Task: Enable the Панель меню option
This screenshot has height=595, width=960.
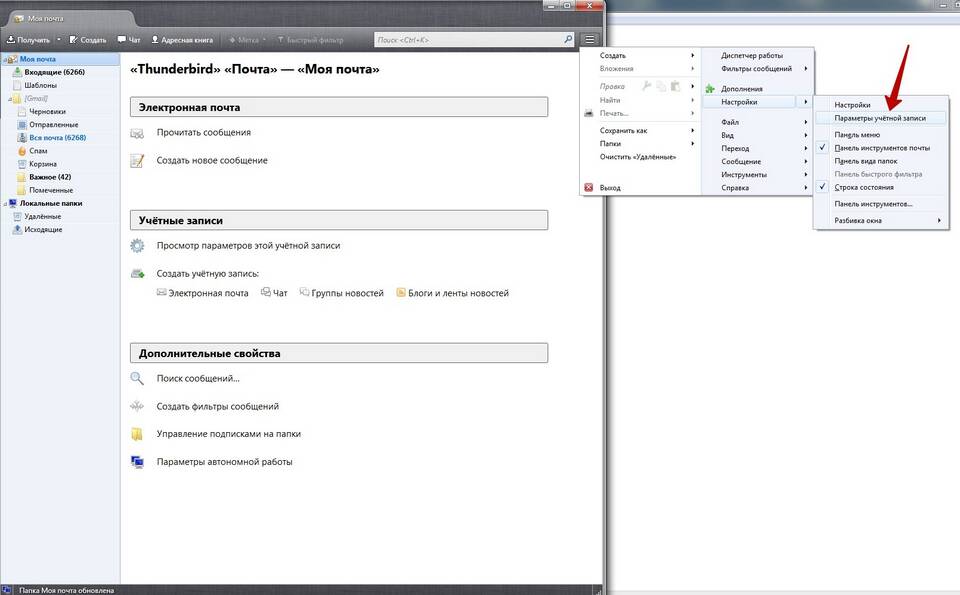Action: pos(857,135)
